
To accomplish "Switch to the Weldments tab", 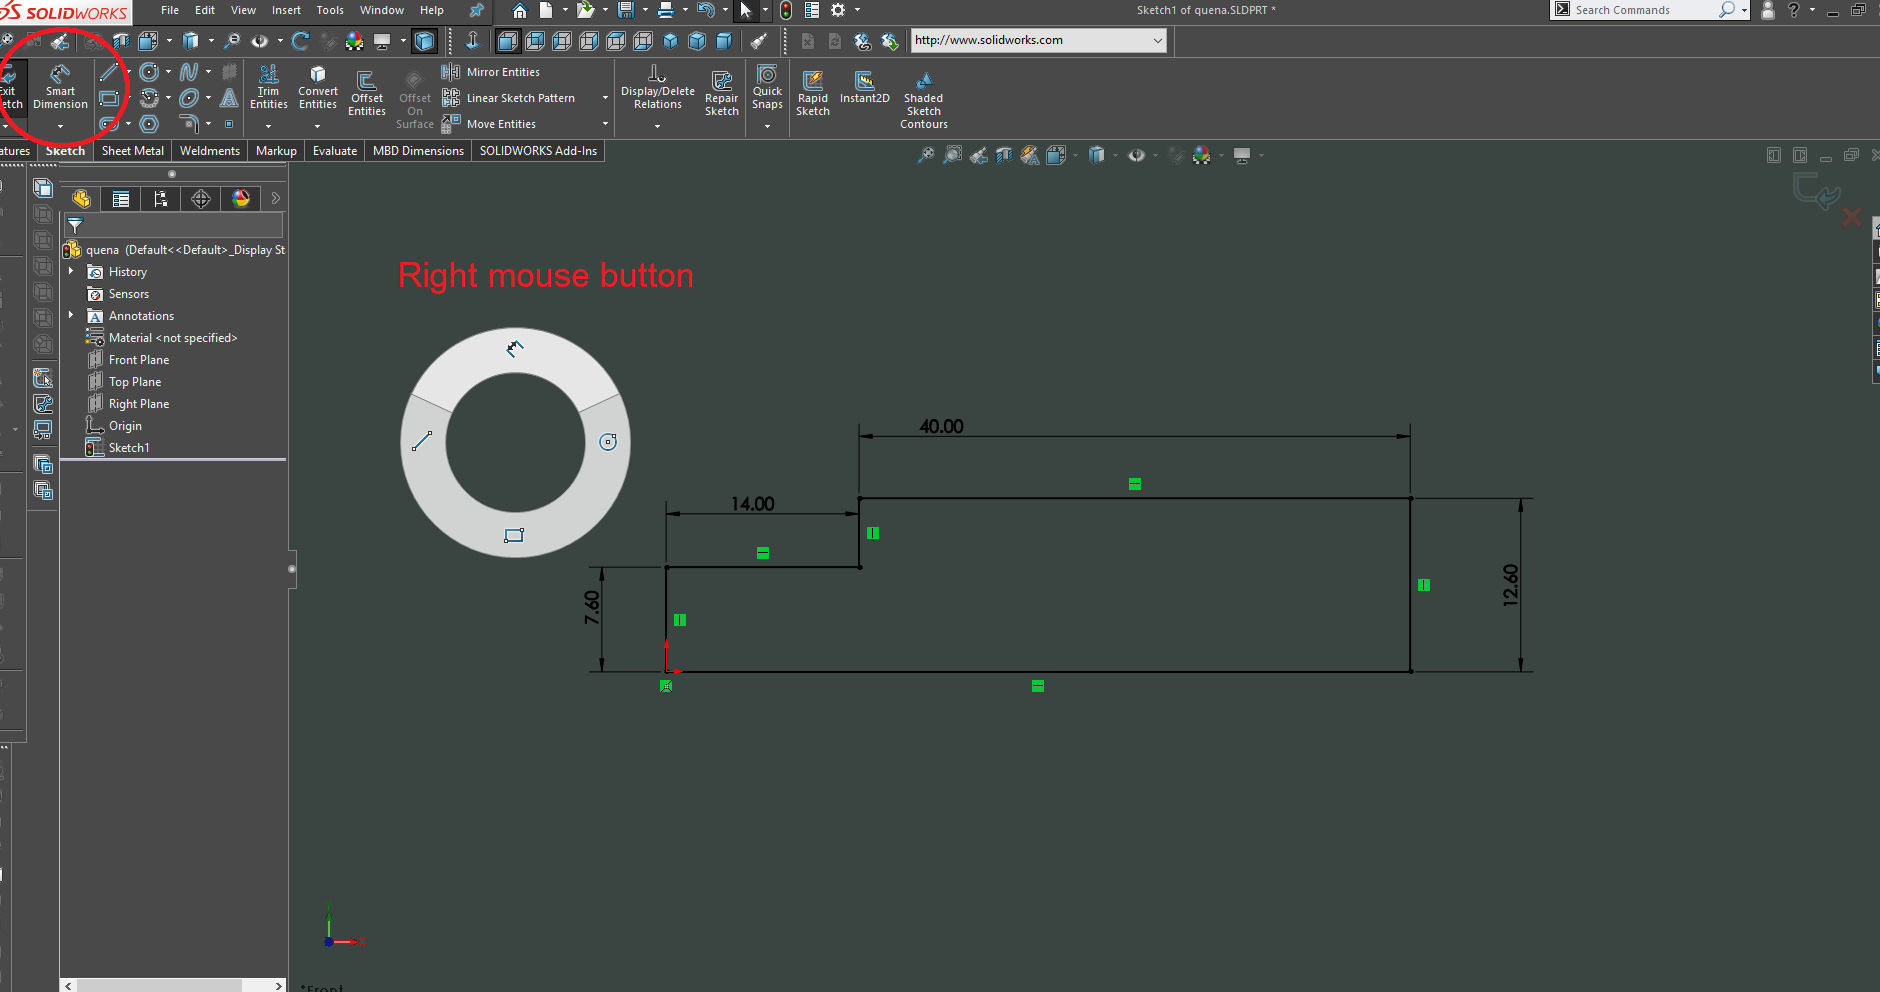I will pos(209,151).
